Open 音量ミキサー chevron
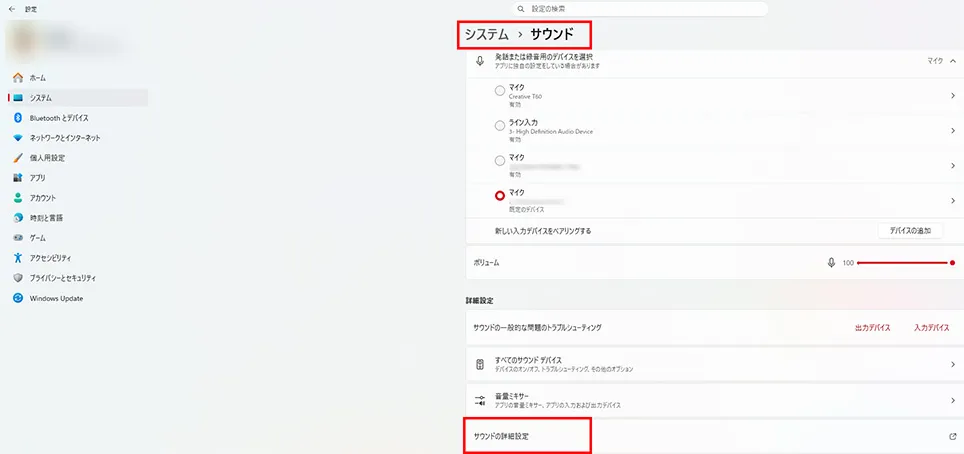Screen dimensions: 964x454 pos(952,401)
